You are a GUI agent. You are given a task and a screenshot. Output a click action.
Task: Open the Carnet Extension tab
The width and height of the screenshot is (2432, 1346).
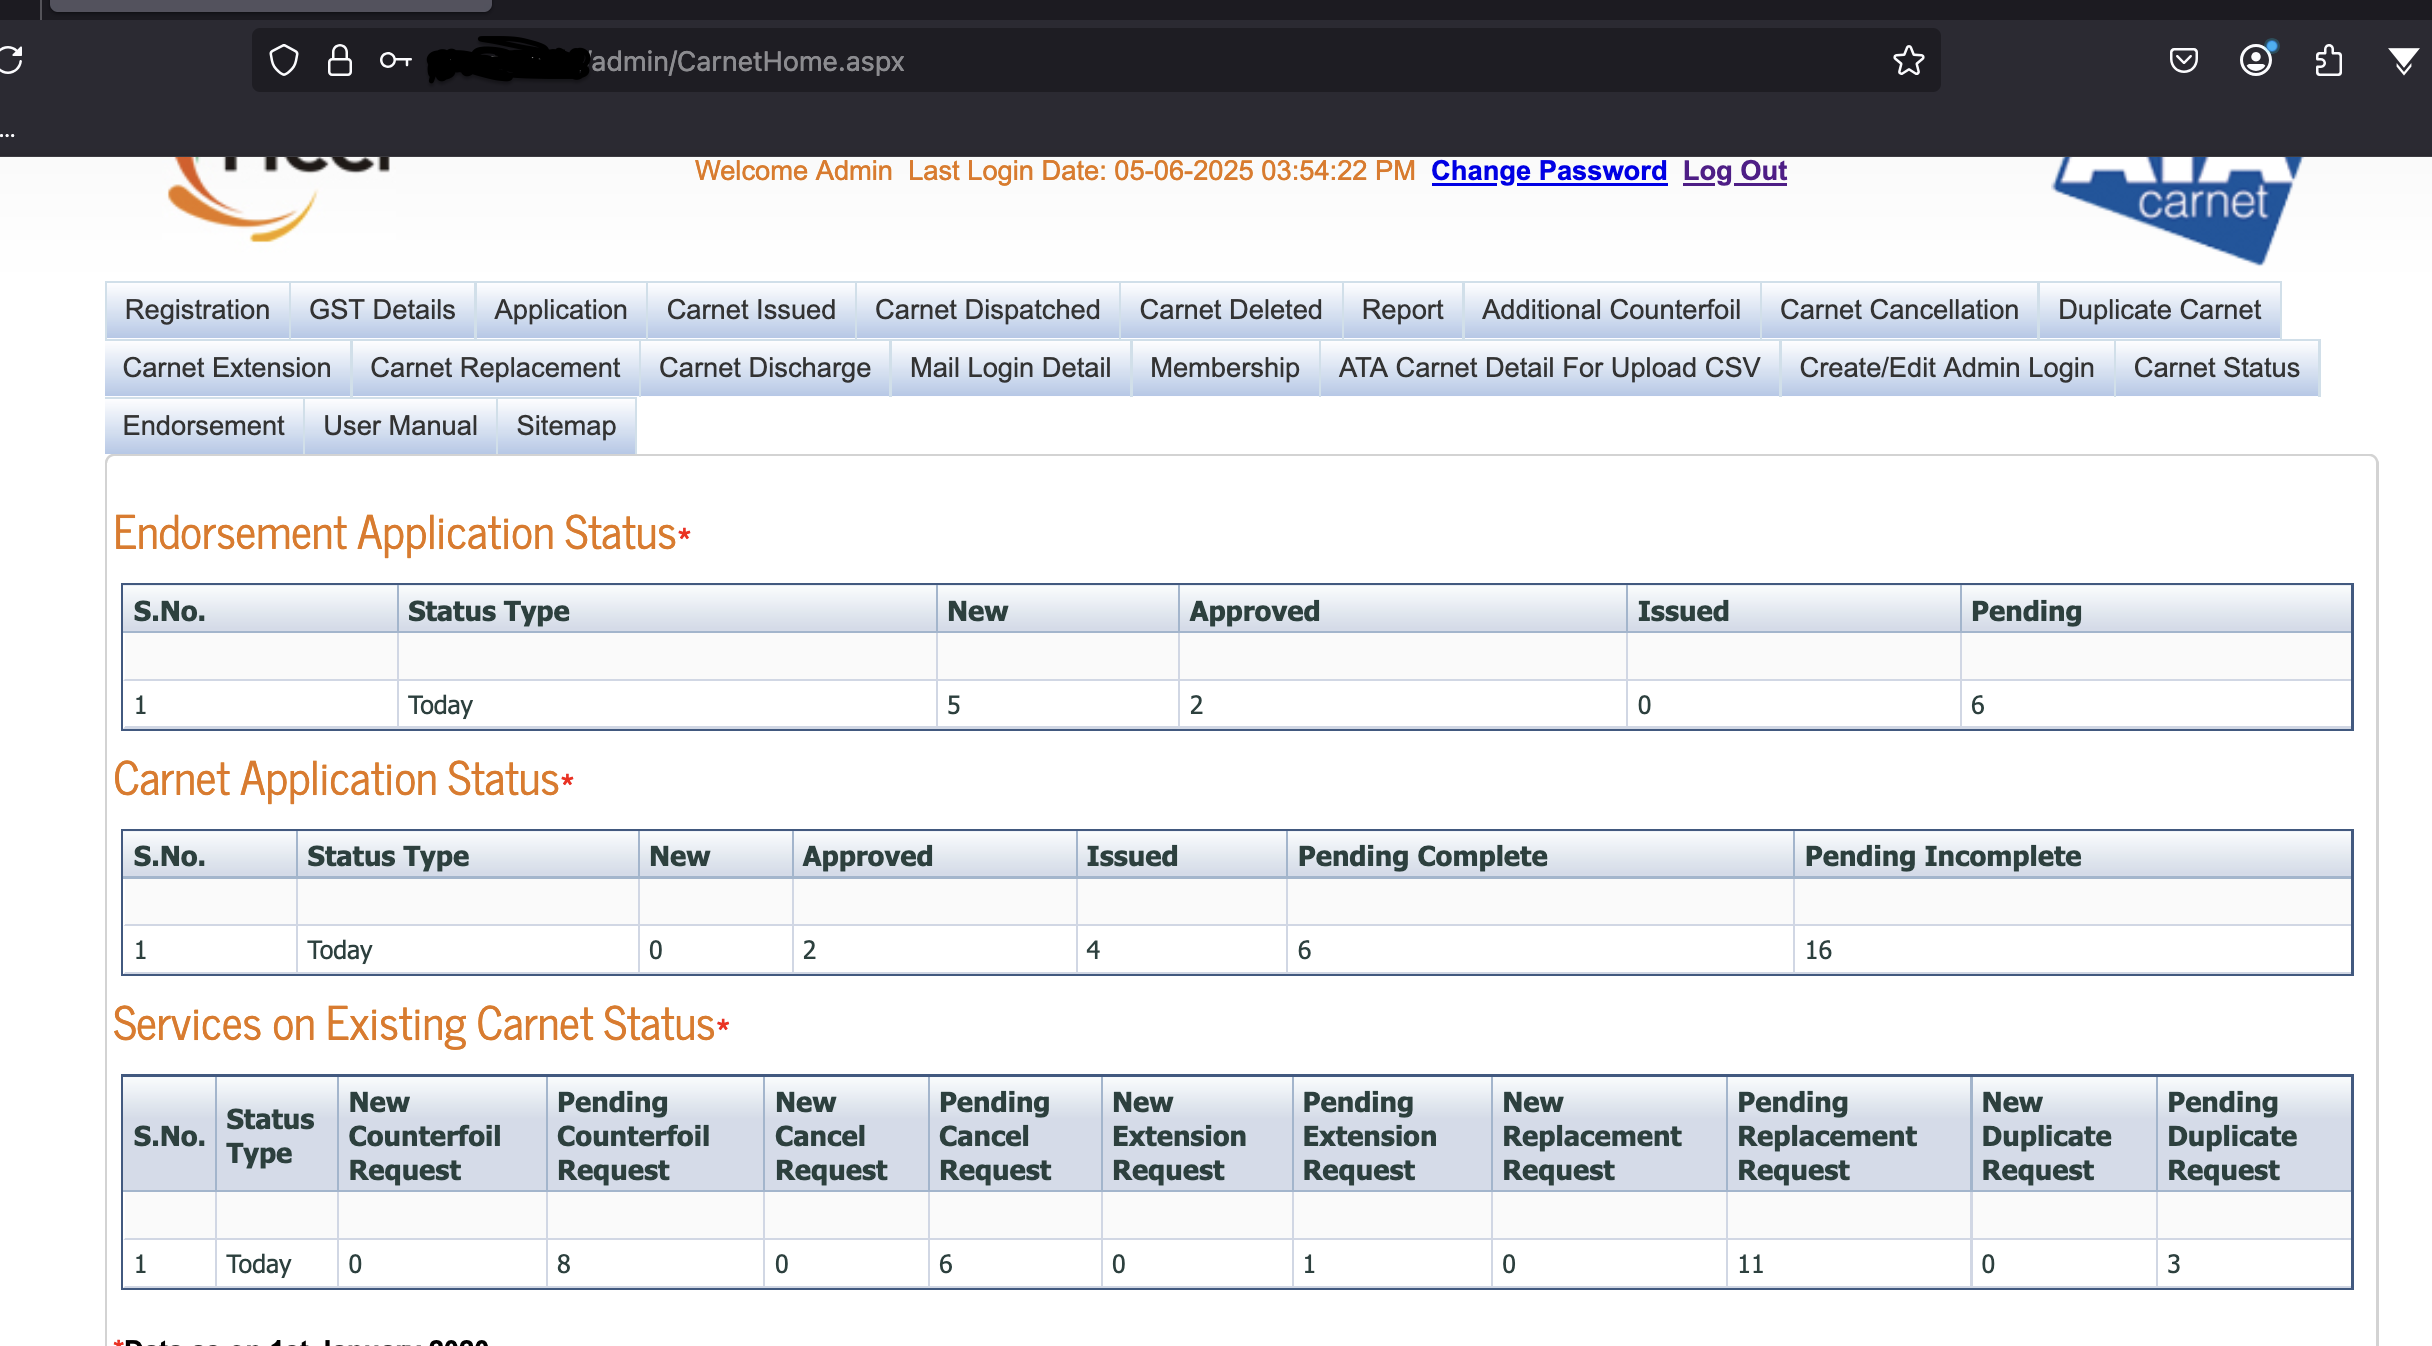click(x=226, y=367)
